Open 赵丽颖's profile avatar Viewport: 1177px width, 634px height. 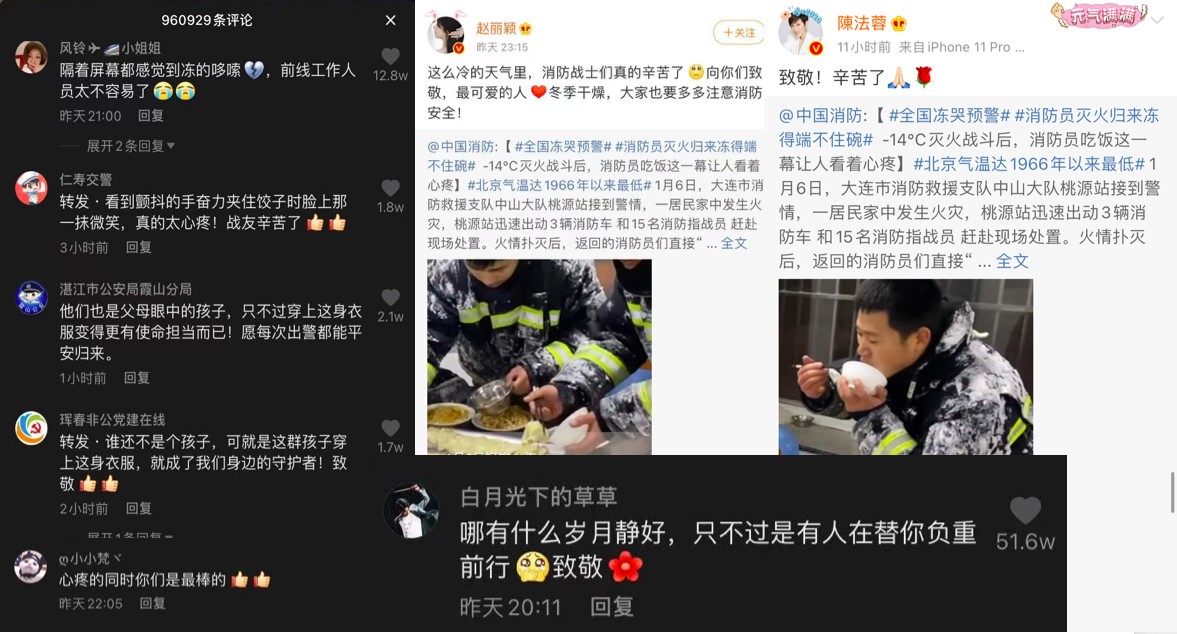pyautogui.click(x=446, y=34)
